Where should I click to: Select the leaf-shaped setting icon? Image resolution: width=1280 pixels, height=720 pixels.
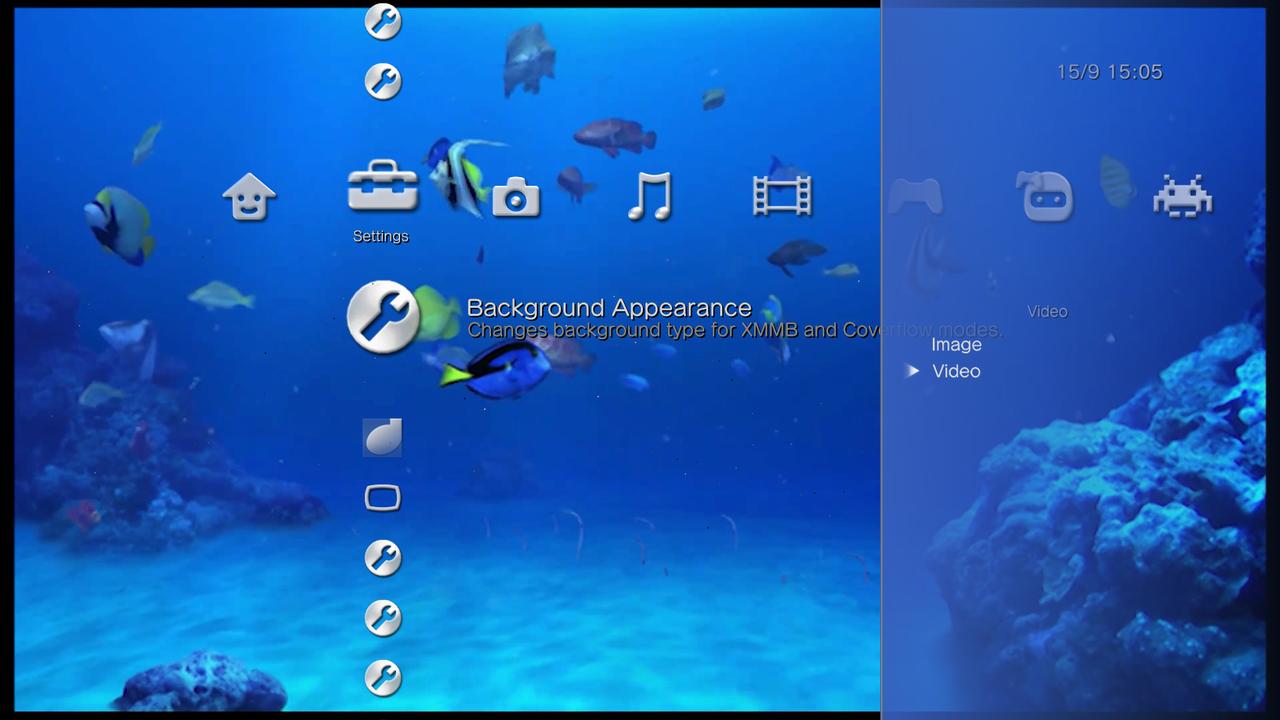point(382,437)
